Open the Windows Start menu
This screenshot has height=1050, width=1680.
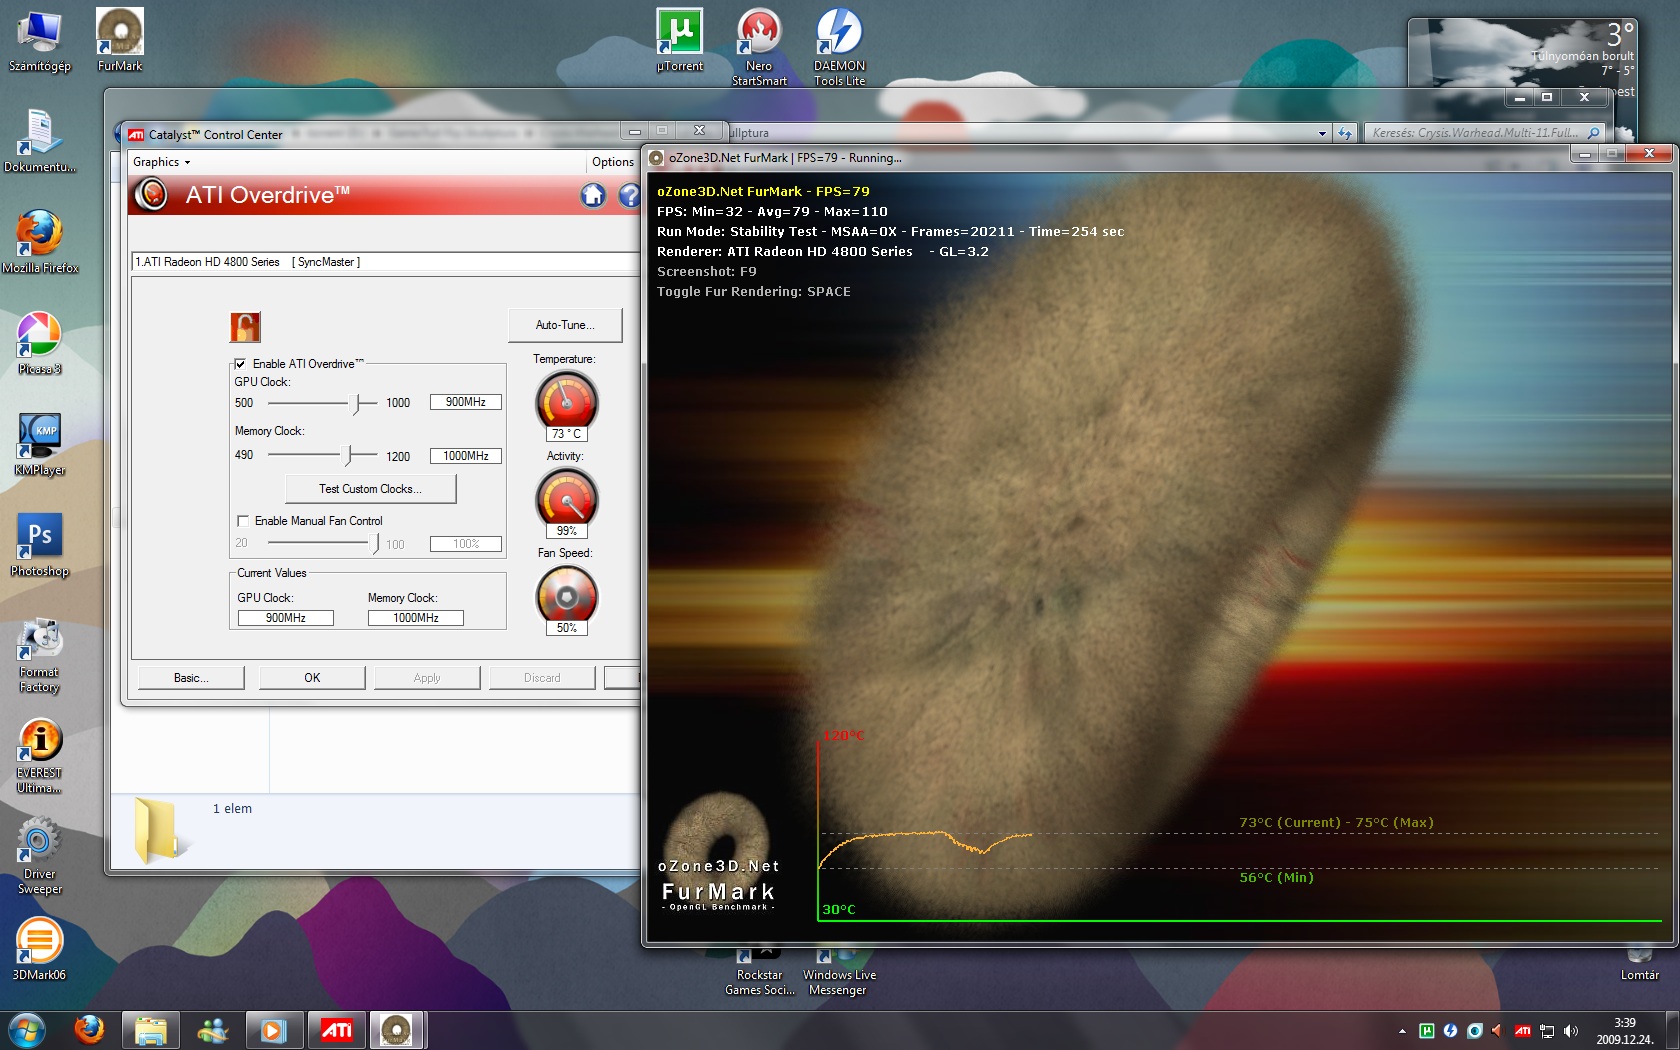click(27, 1030)
